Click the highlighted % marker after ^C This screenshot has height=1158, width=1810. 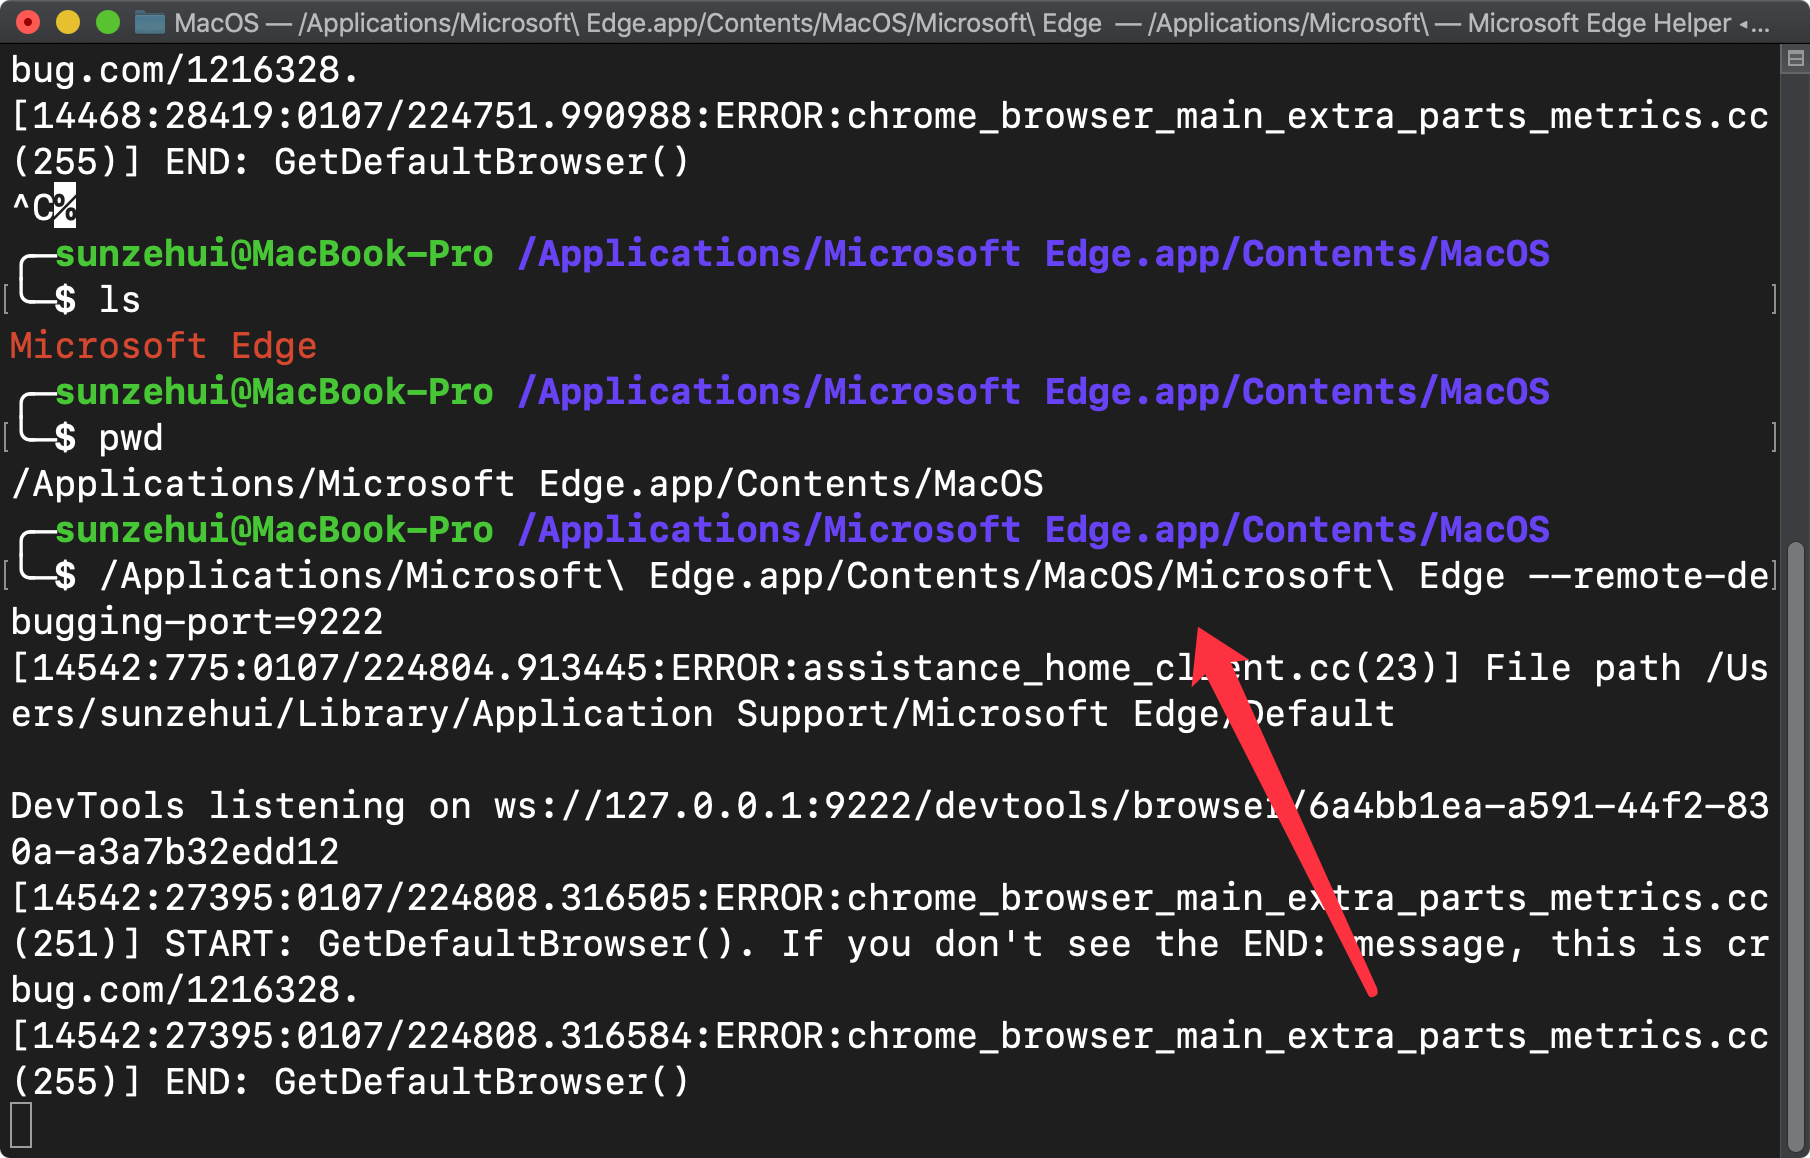[x=65, y=207]
